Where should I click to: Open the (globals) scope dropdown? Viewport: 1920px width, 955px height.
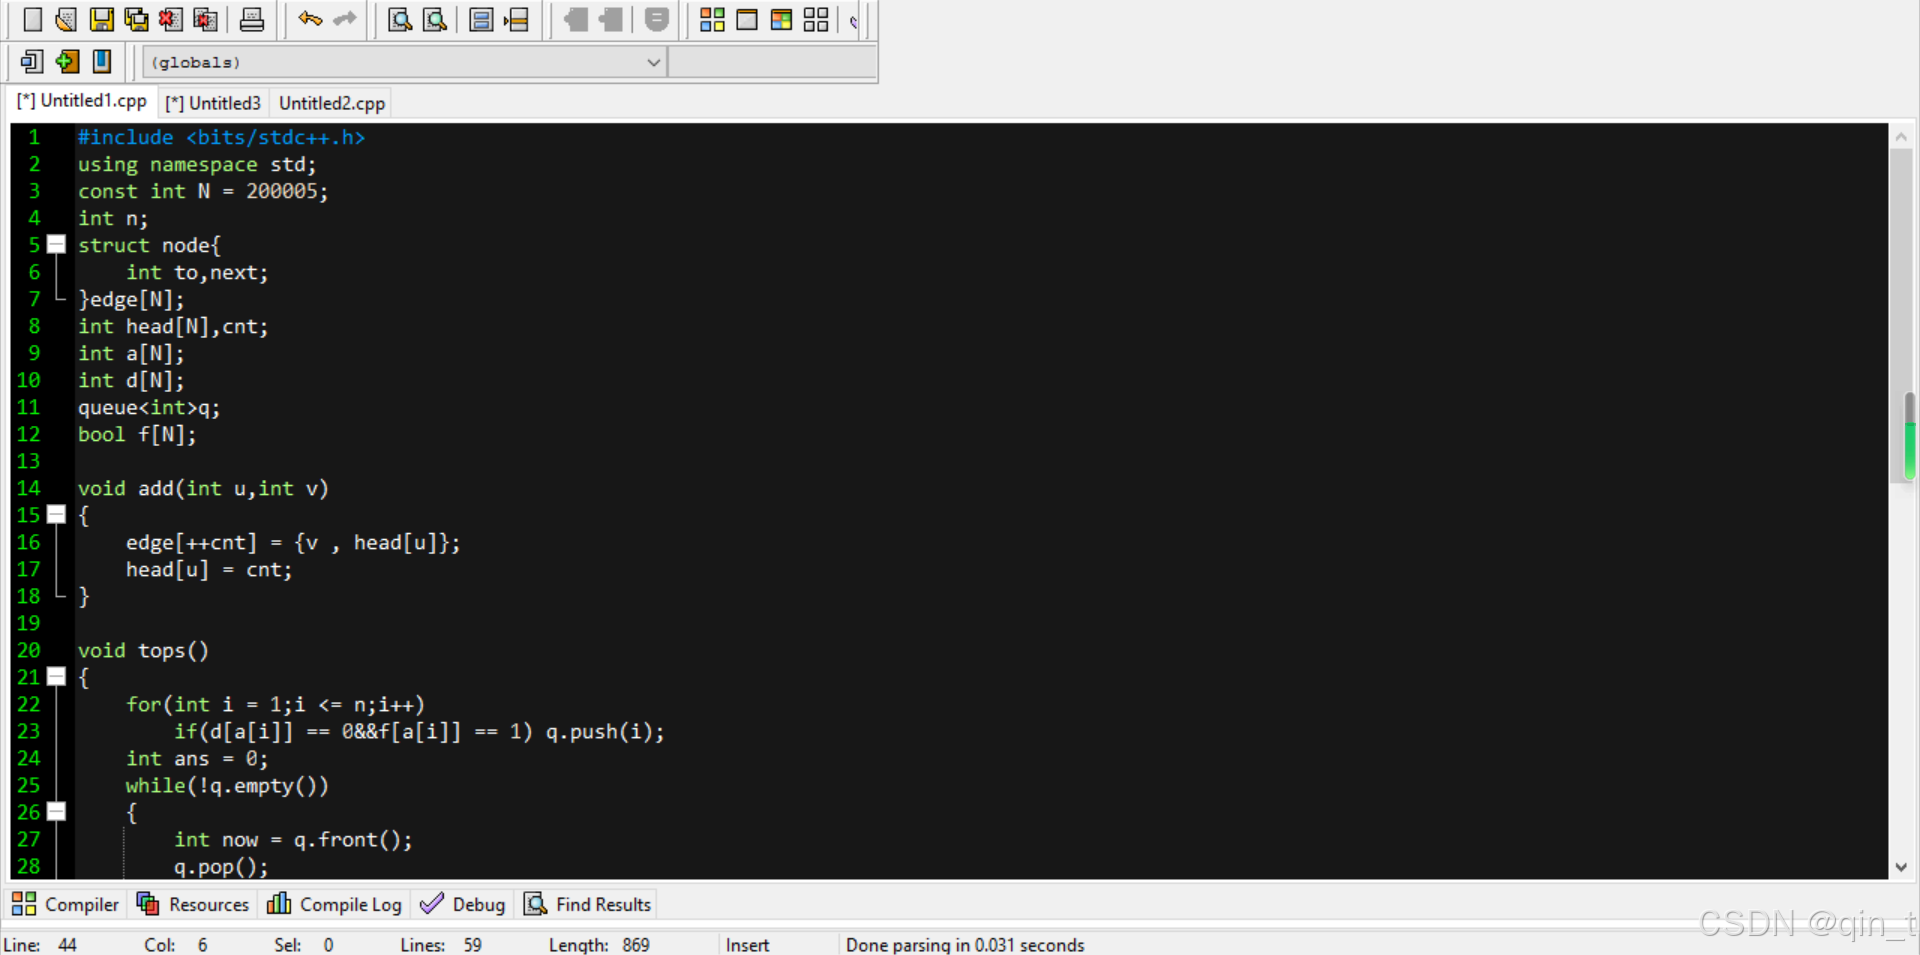pyautogui.click(x=405, y=62)
